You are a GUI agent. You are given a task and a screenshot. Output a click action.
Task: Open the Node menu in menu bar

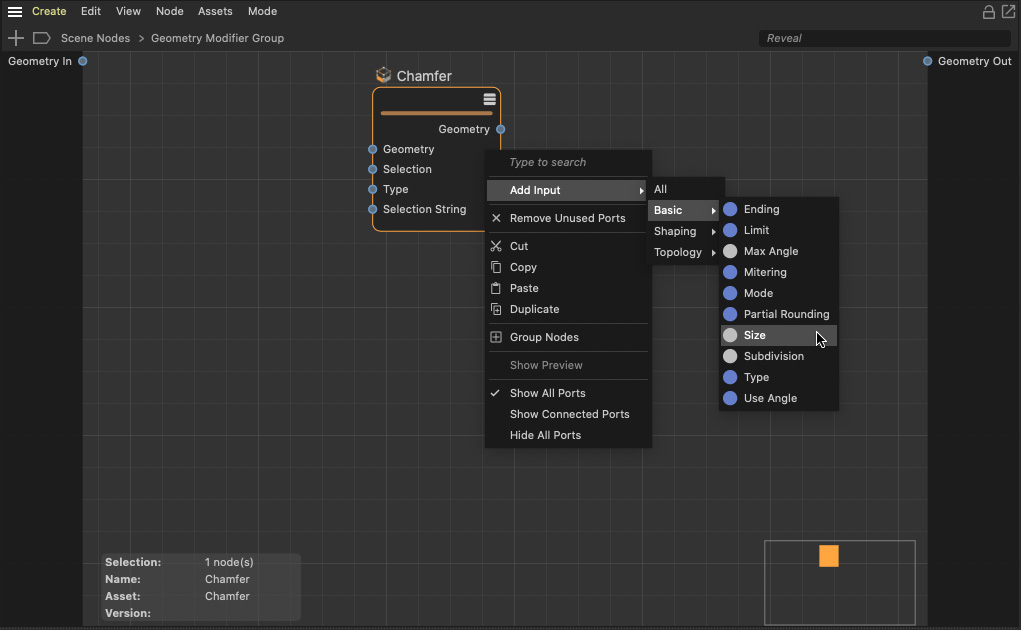pyautogui.click(x=169, y=12)
